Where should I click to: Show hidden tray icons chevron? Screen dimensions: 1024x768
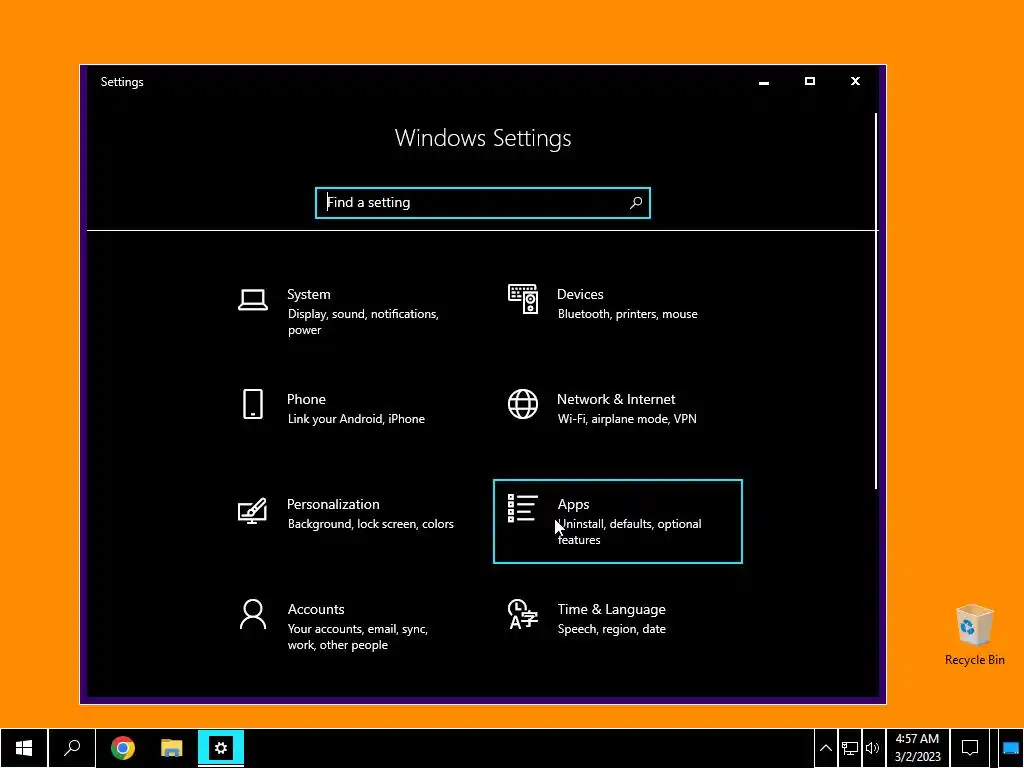click(825, 748)
